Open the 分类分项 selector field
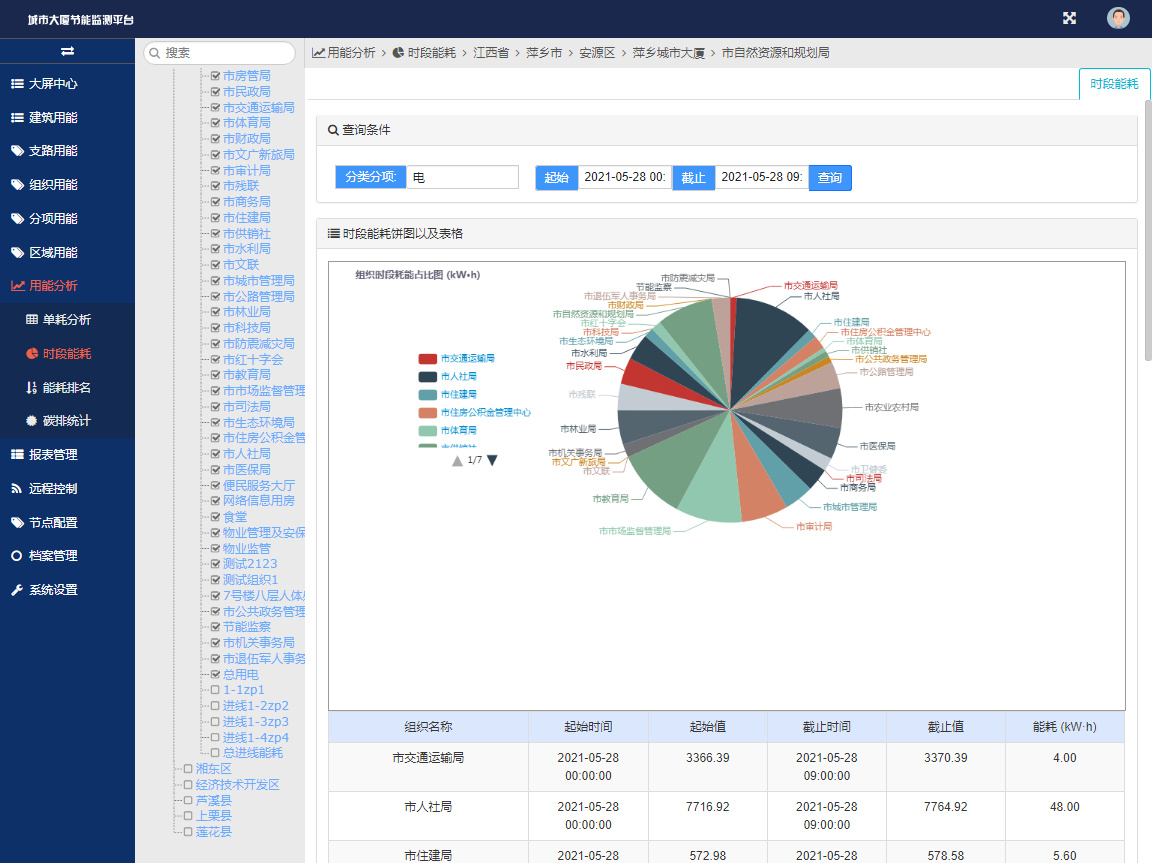 point(462,177)
